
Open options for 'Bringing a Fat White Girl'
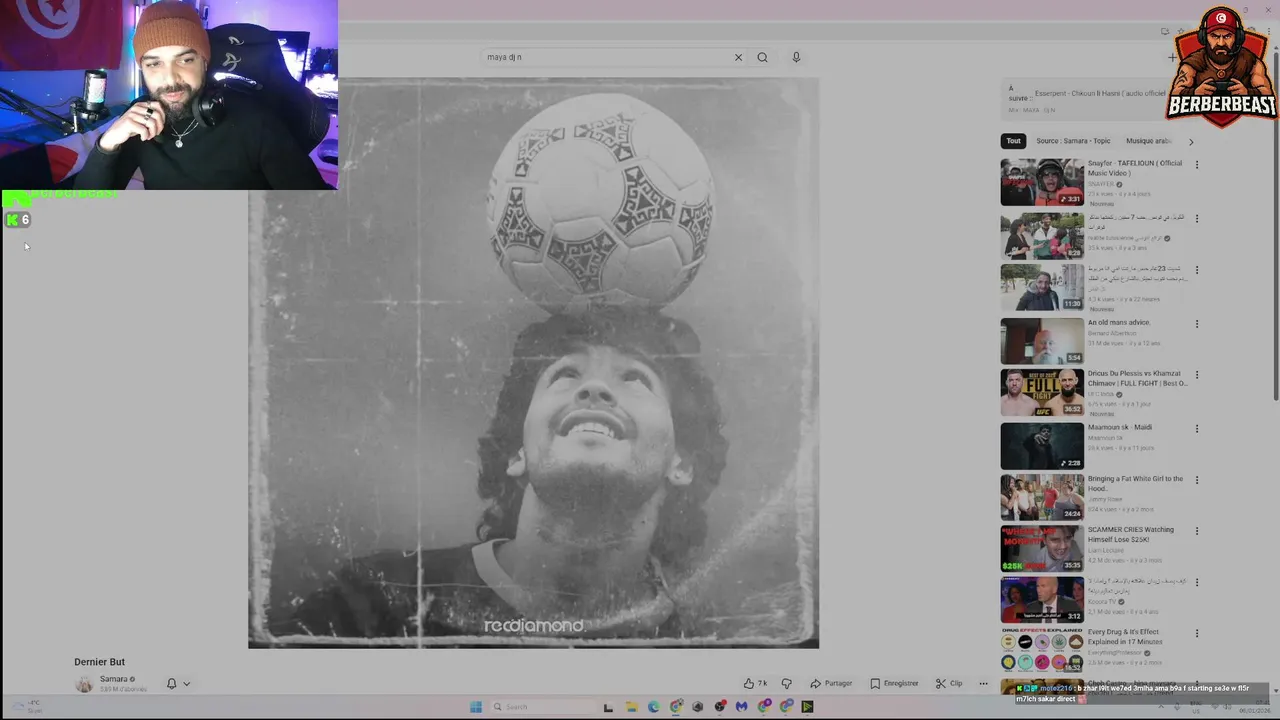pyautogui.click(x=1196, y=480)
